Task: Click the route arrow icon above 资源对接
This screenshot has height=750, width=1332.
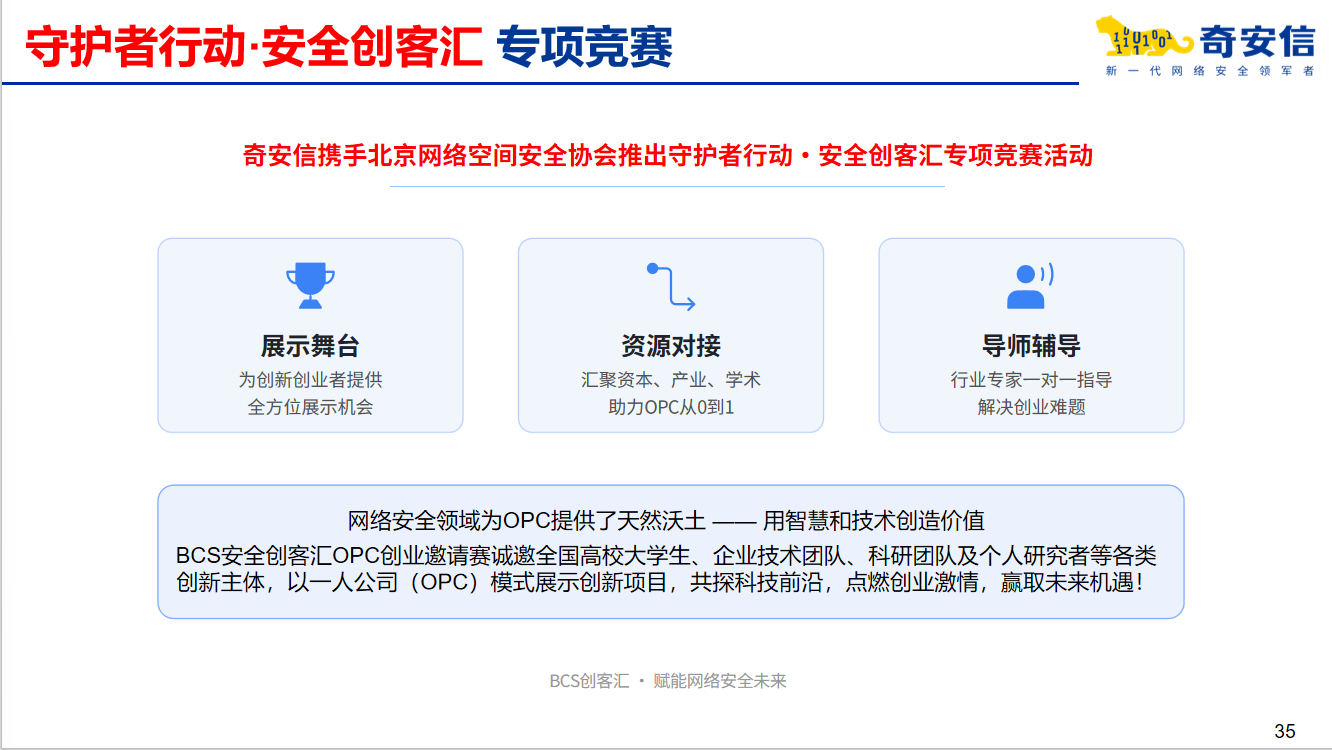Action: click(670, 286)
